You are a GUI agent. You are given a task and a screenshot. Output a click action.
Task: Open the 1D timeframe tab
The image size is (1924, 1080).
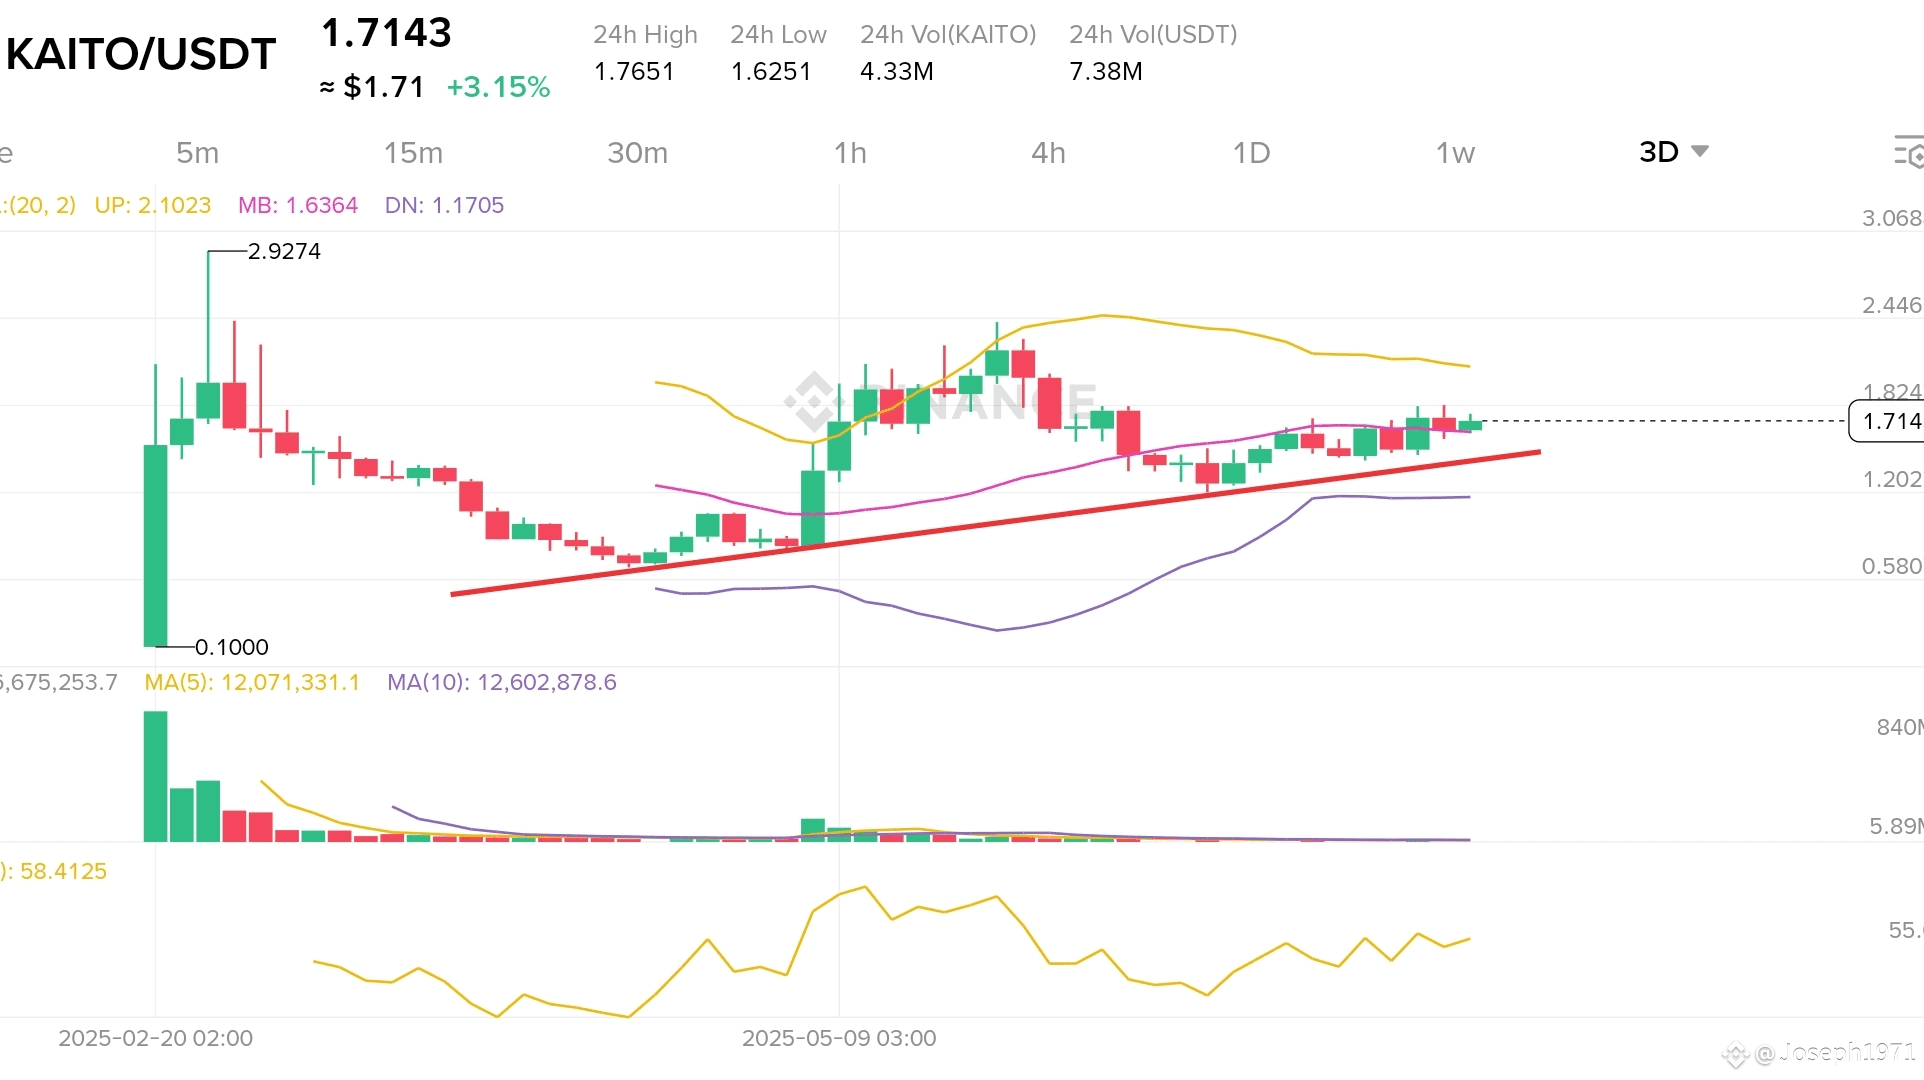point(1251,153)
